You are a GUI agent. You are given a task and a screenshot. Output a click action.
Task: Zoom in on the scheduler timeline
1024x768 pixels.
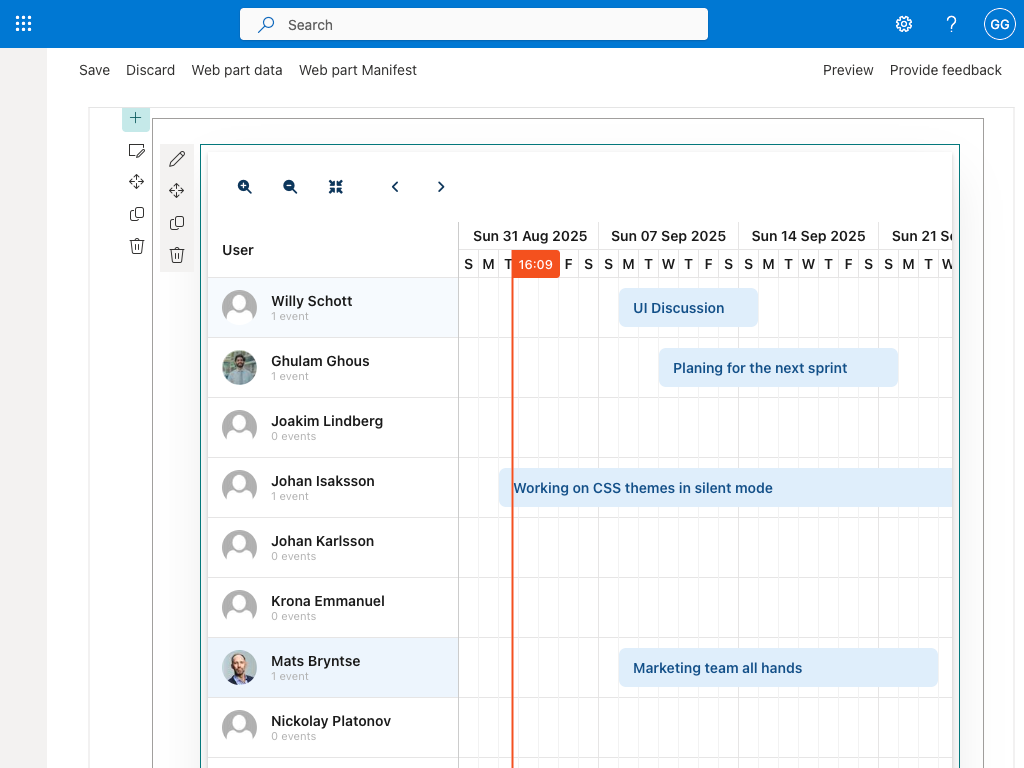244,186
